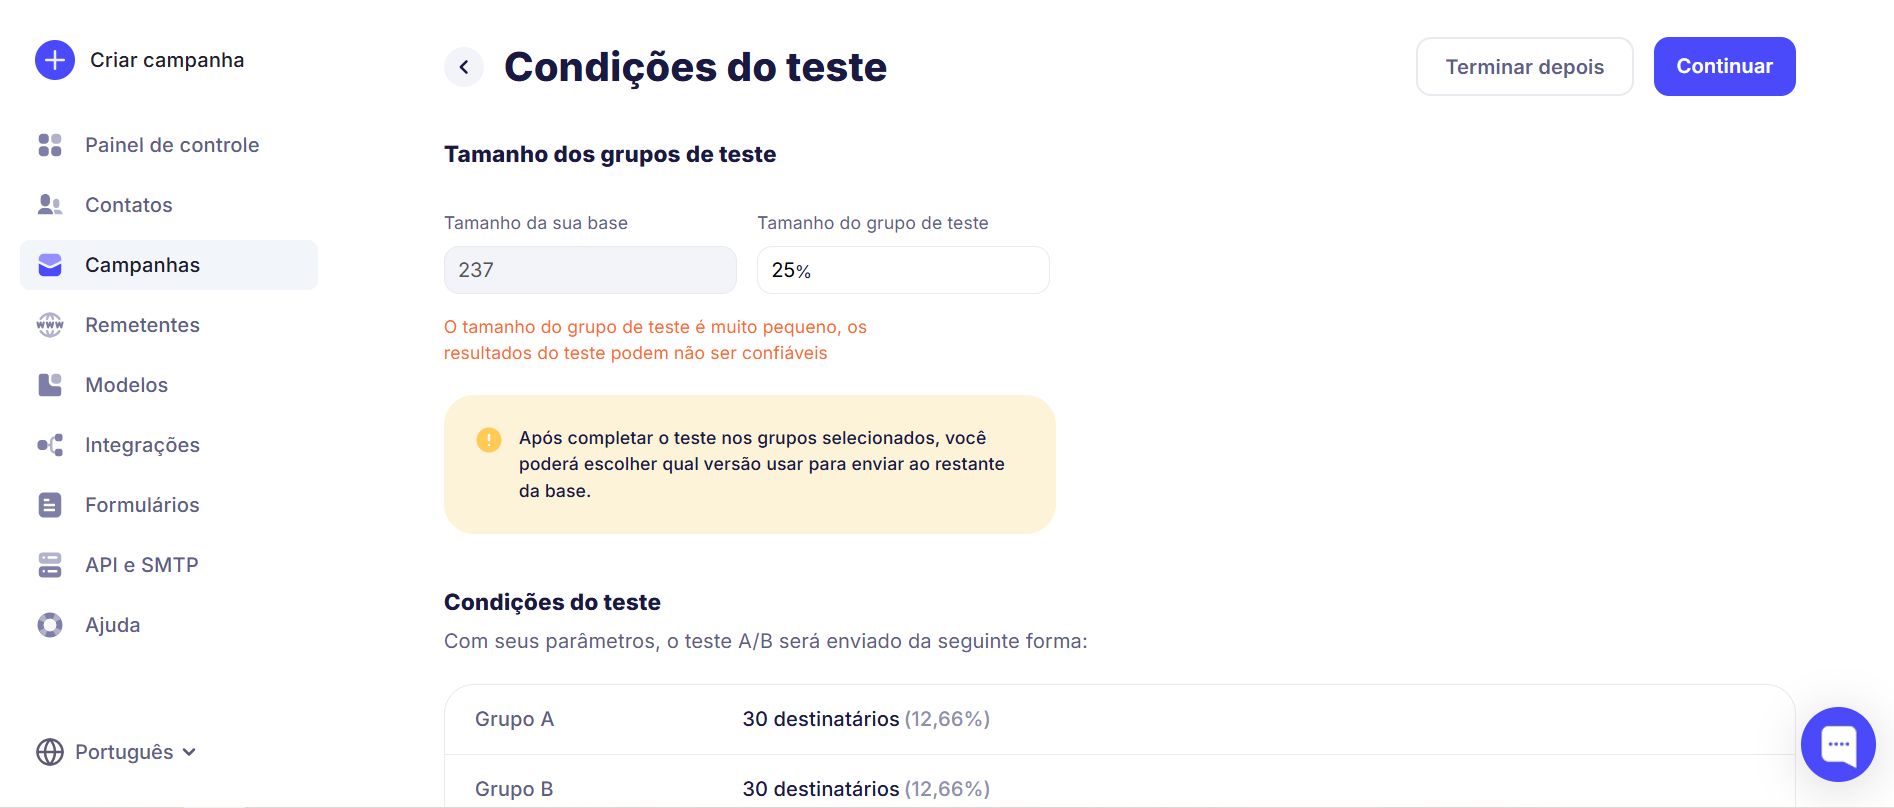Click the plus icon for Criar campanha
1894x808 pixels.
(x=55, y=60)
